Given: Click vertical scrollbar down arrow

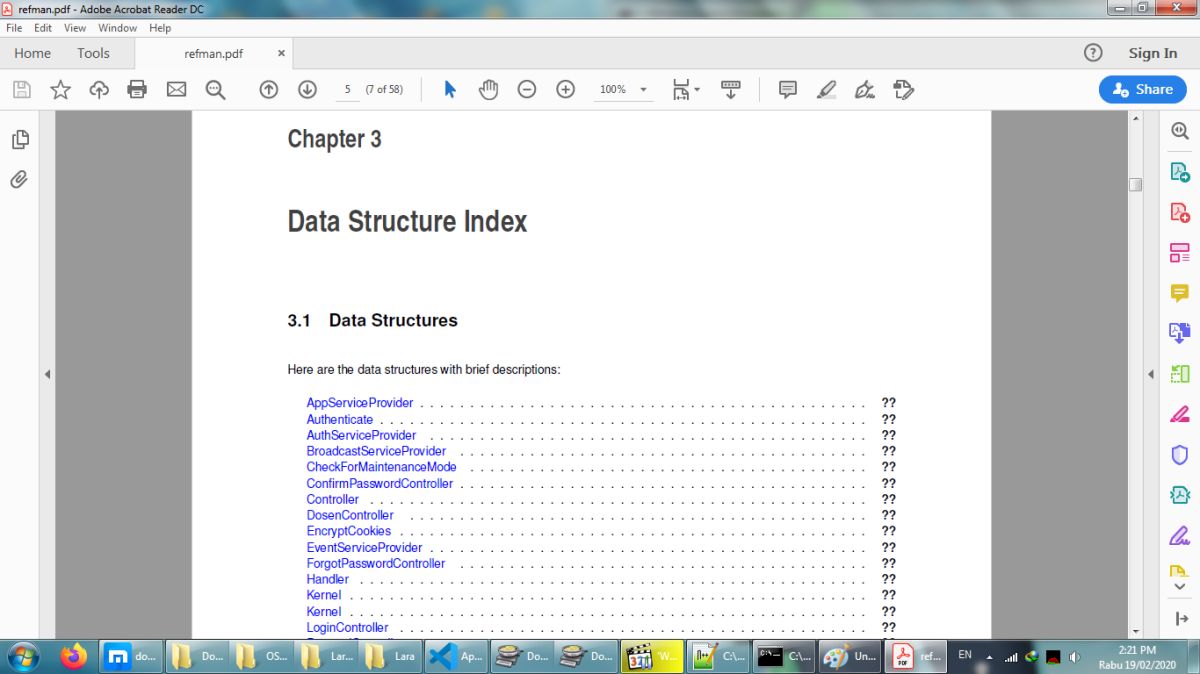Looking at the screenshot, I should click(1136, 632).
